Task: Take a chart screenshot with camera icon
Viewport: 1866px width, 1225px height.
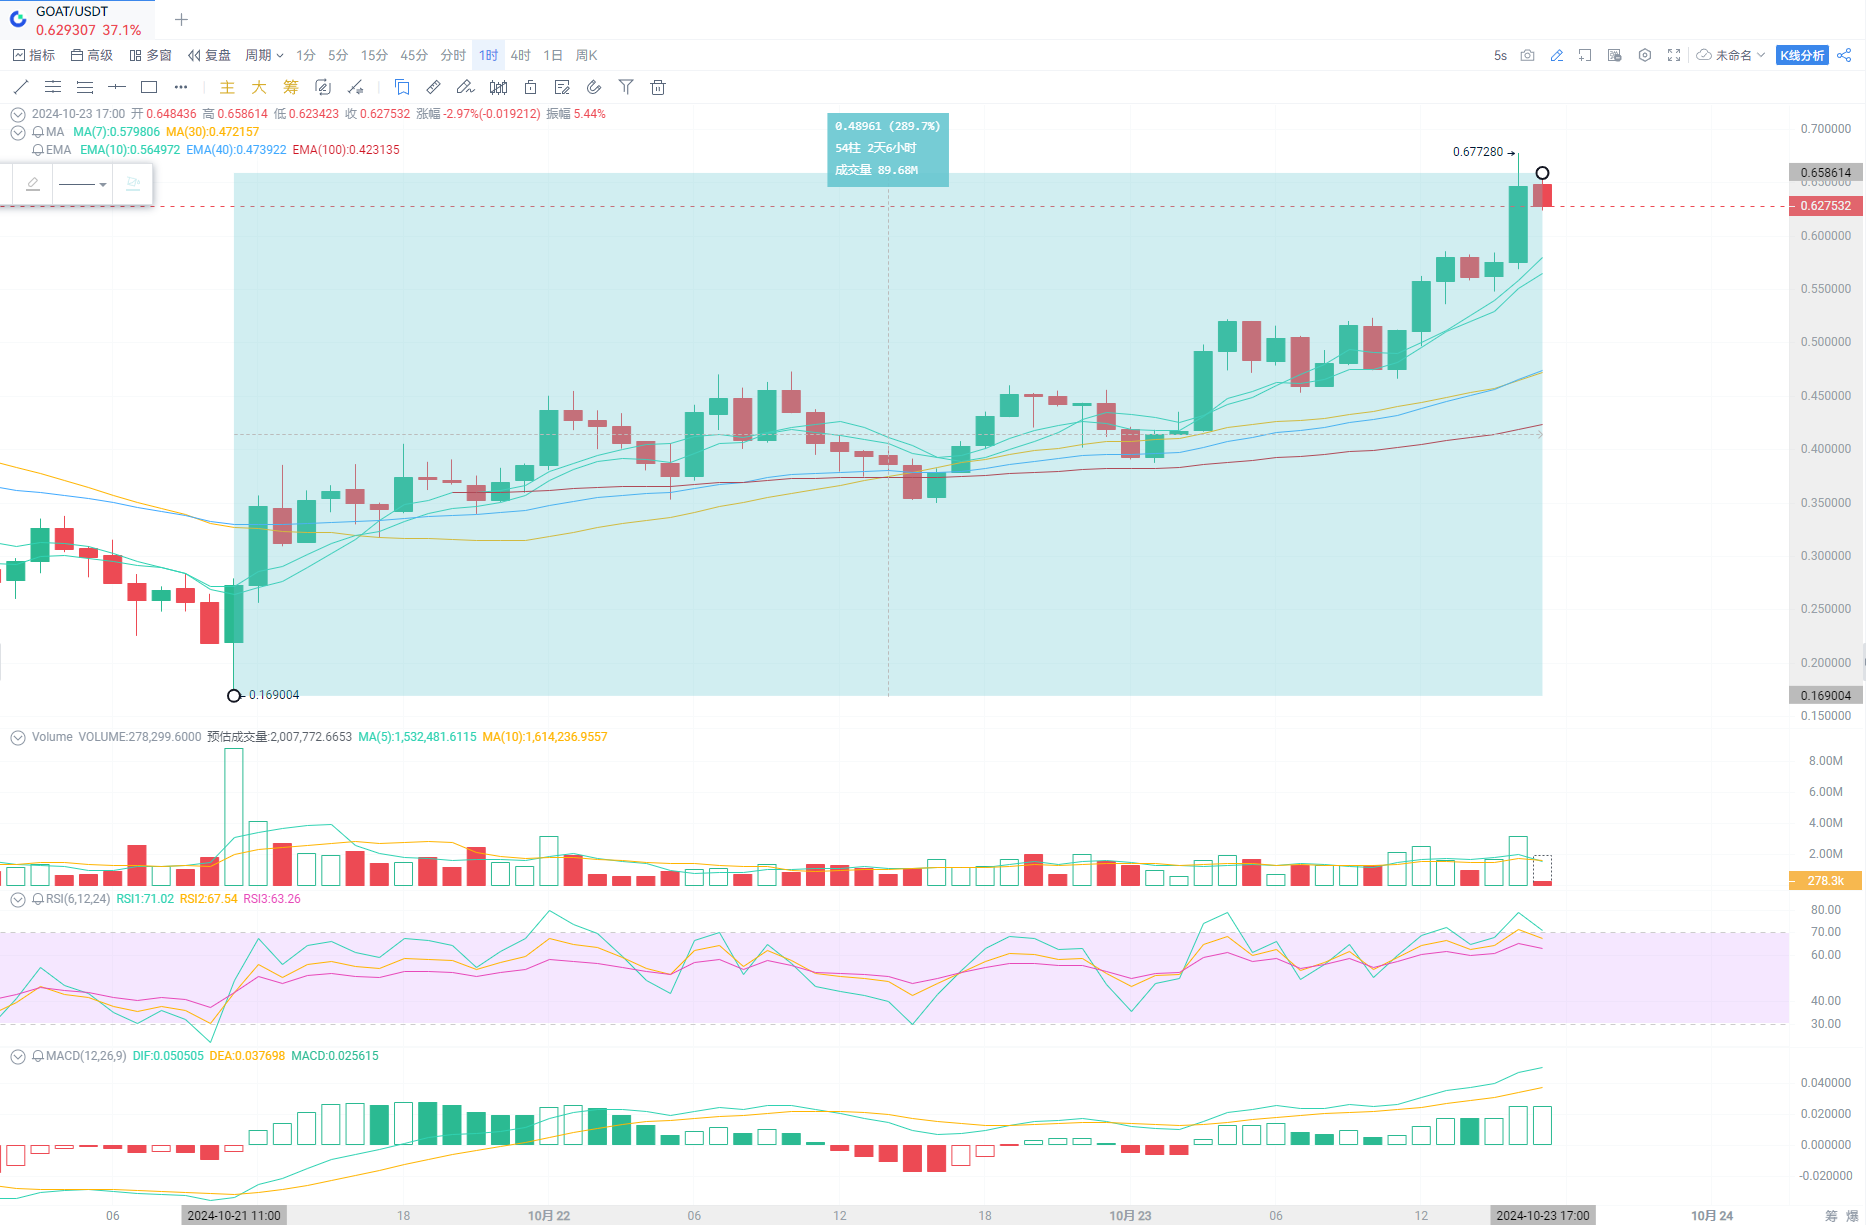Action: [1527, 55]
